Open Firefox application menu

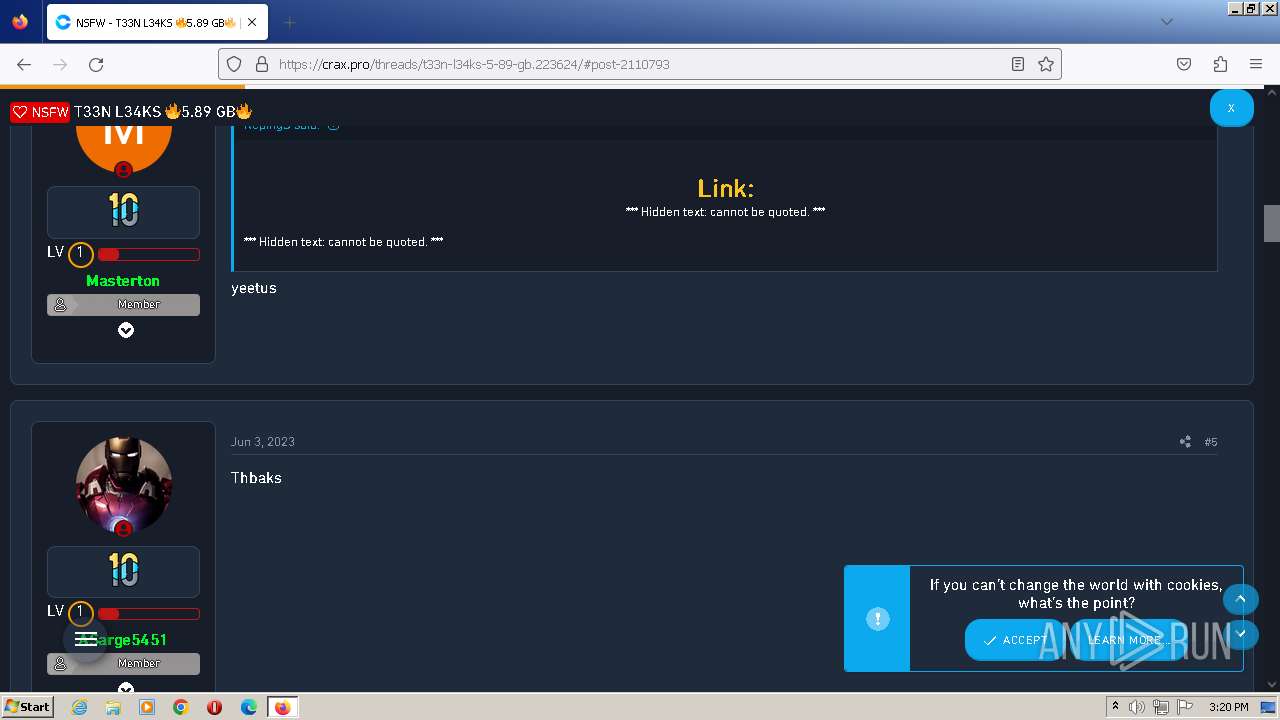(1256, 64)
